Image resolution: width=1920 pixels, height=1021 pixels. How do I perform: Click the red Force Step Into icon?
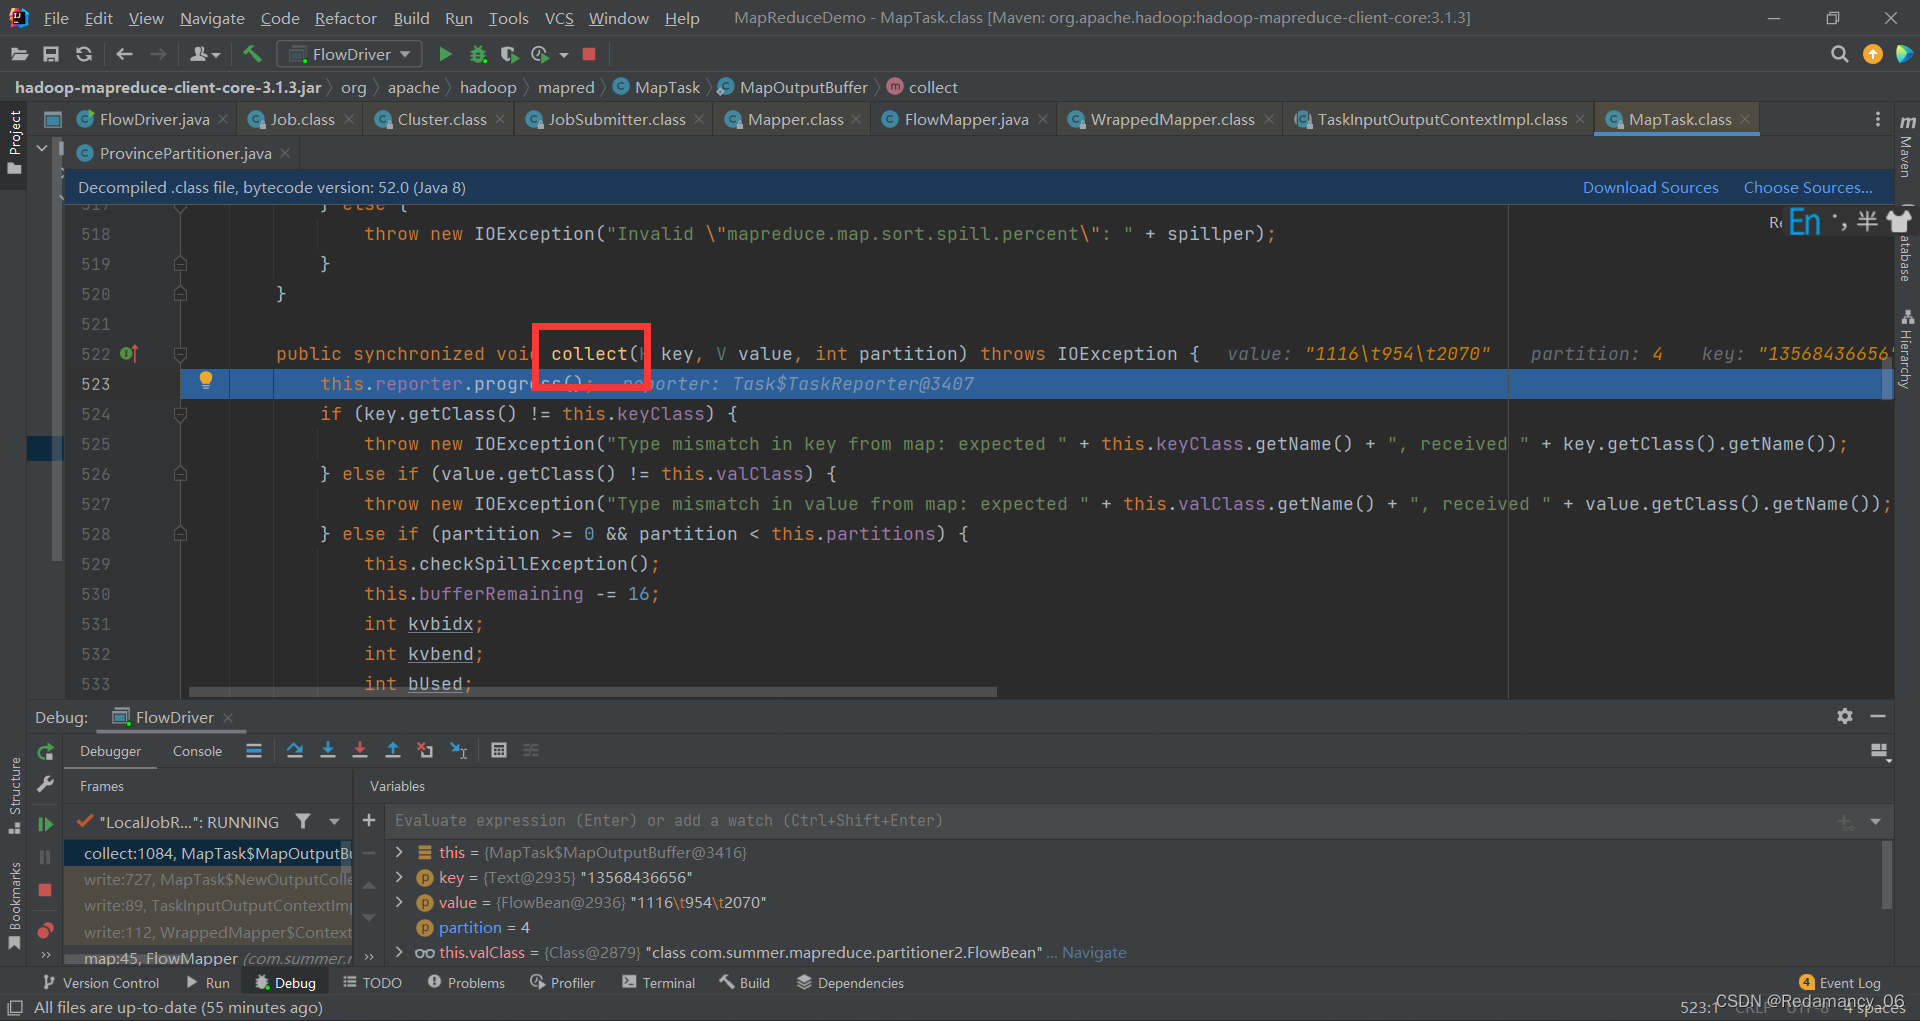(360, 750)
